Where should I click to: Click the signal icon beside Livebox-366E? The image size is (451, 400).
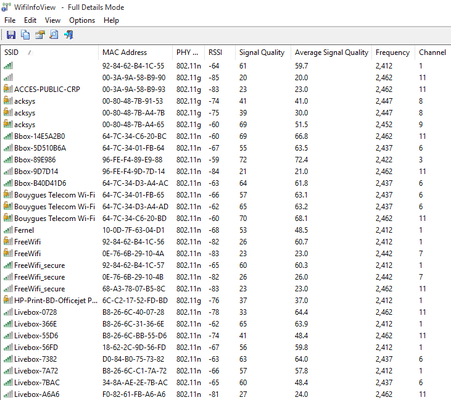pyautogui.click(x=8, y=324)
